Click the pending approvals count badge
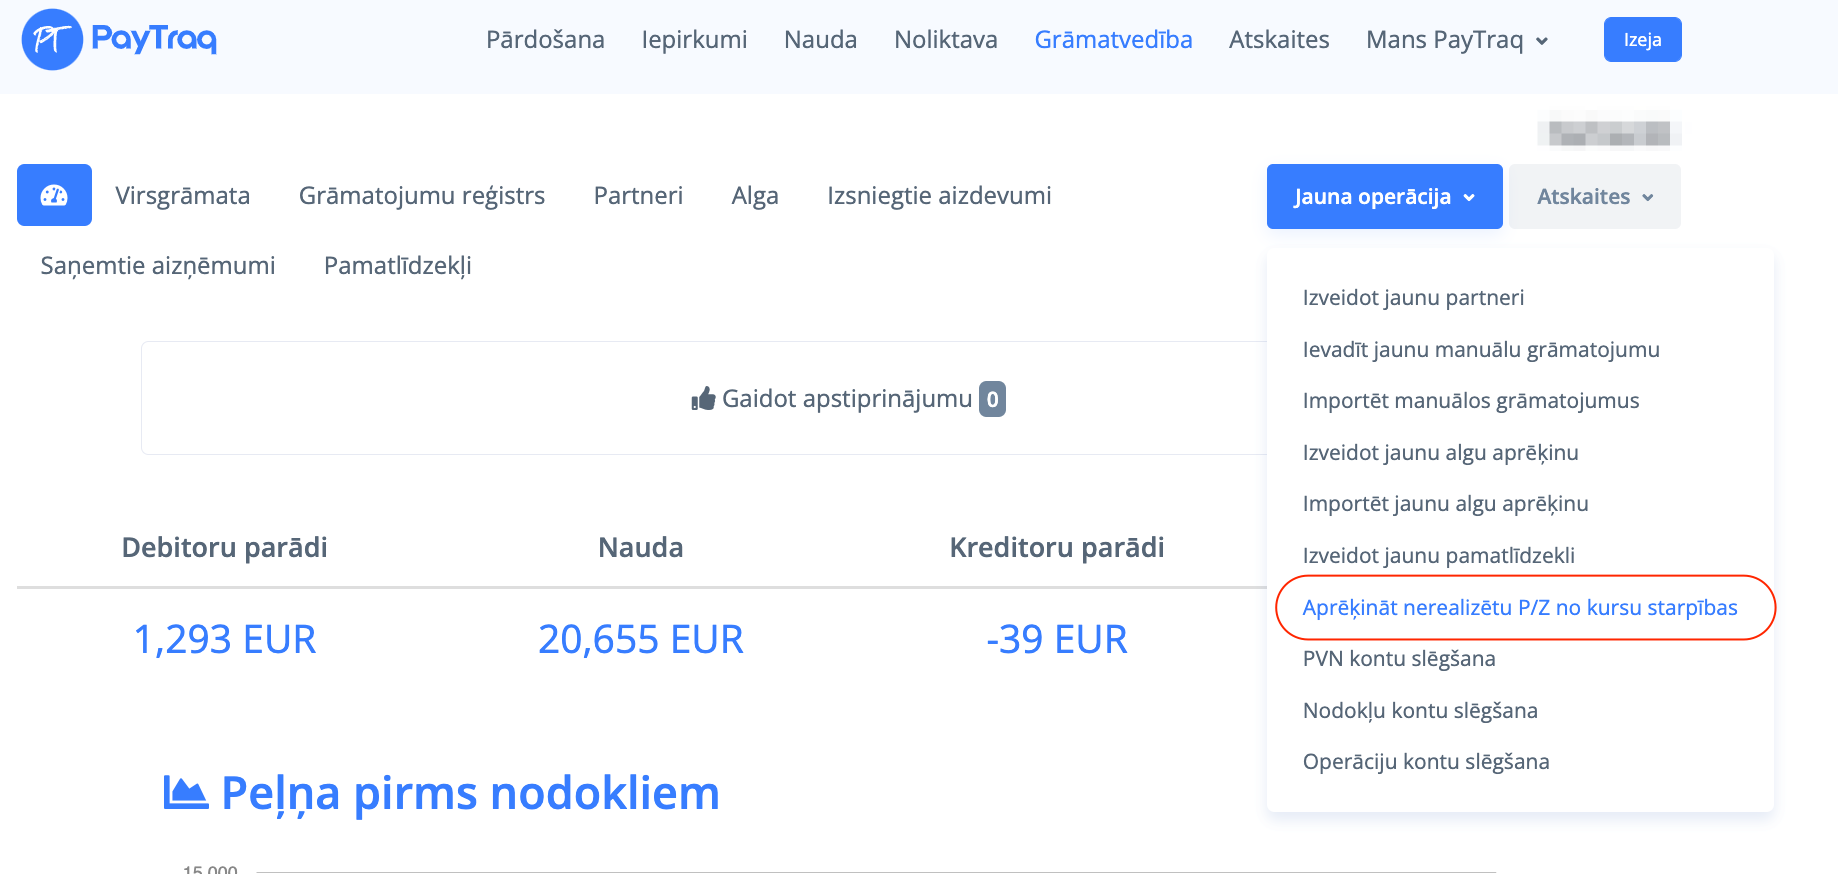This screenshot has height=874, width=1838. coord(992,399)
